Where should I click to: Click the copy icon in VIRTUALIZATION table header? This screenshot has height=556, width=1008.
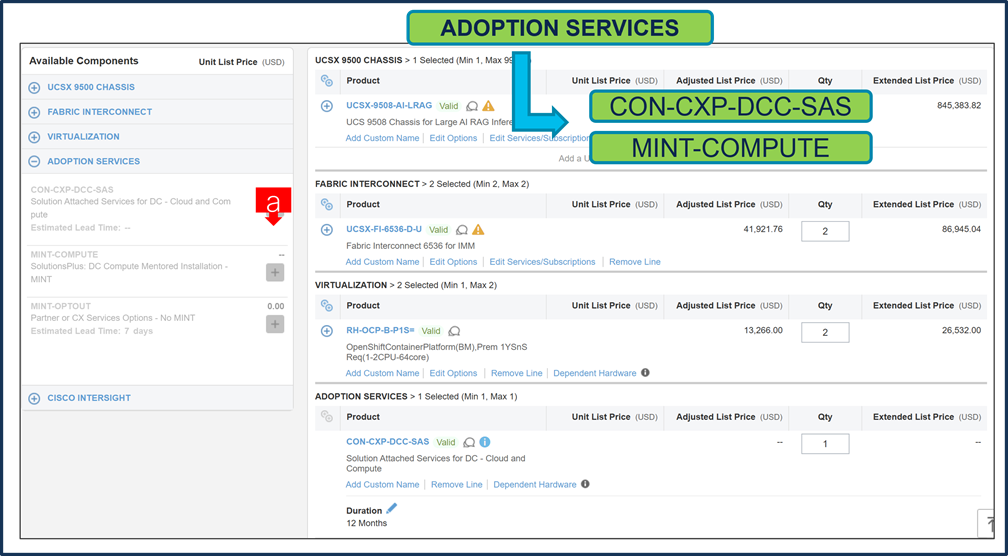click(327, 306)
